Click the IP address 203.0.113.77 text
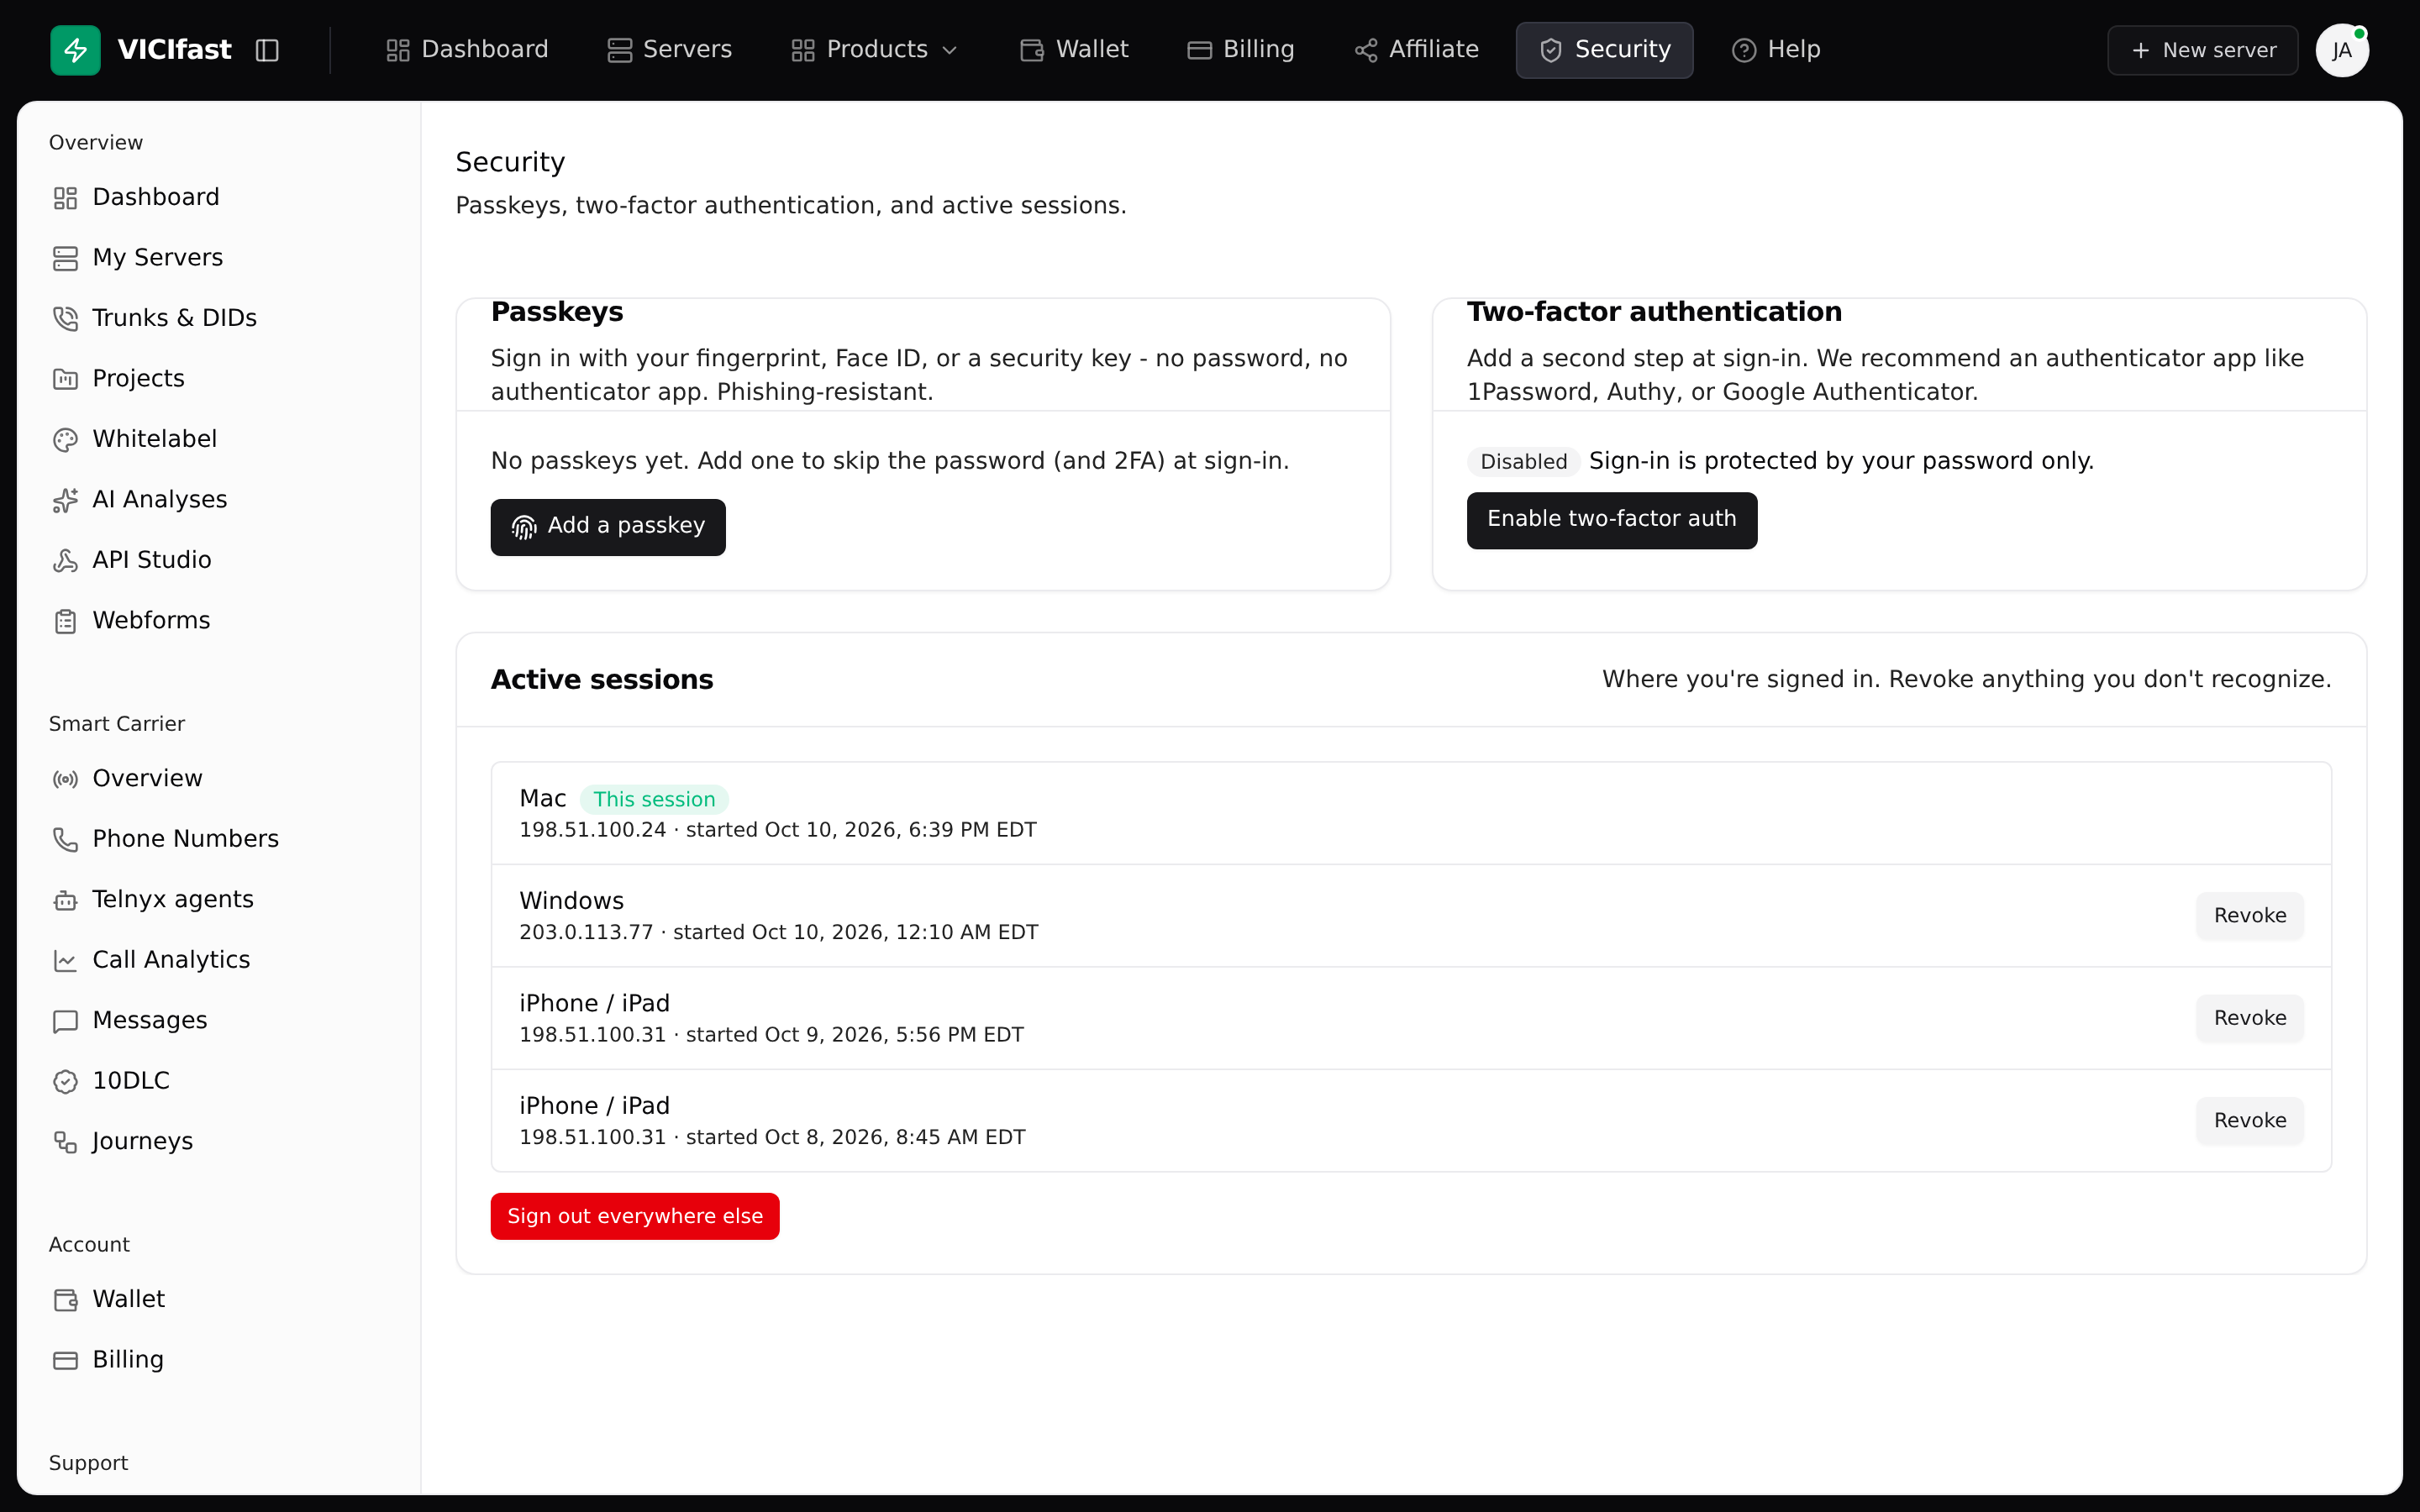The width and height of the screenshot is (2420, 1512). [x=586, y=932]
